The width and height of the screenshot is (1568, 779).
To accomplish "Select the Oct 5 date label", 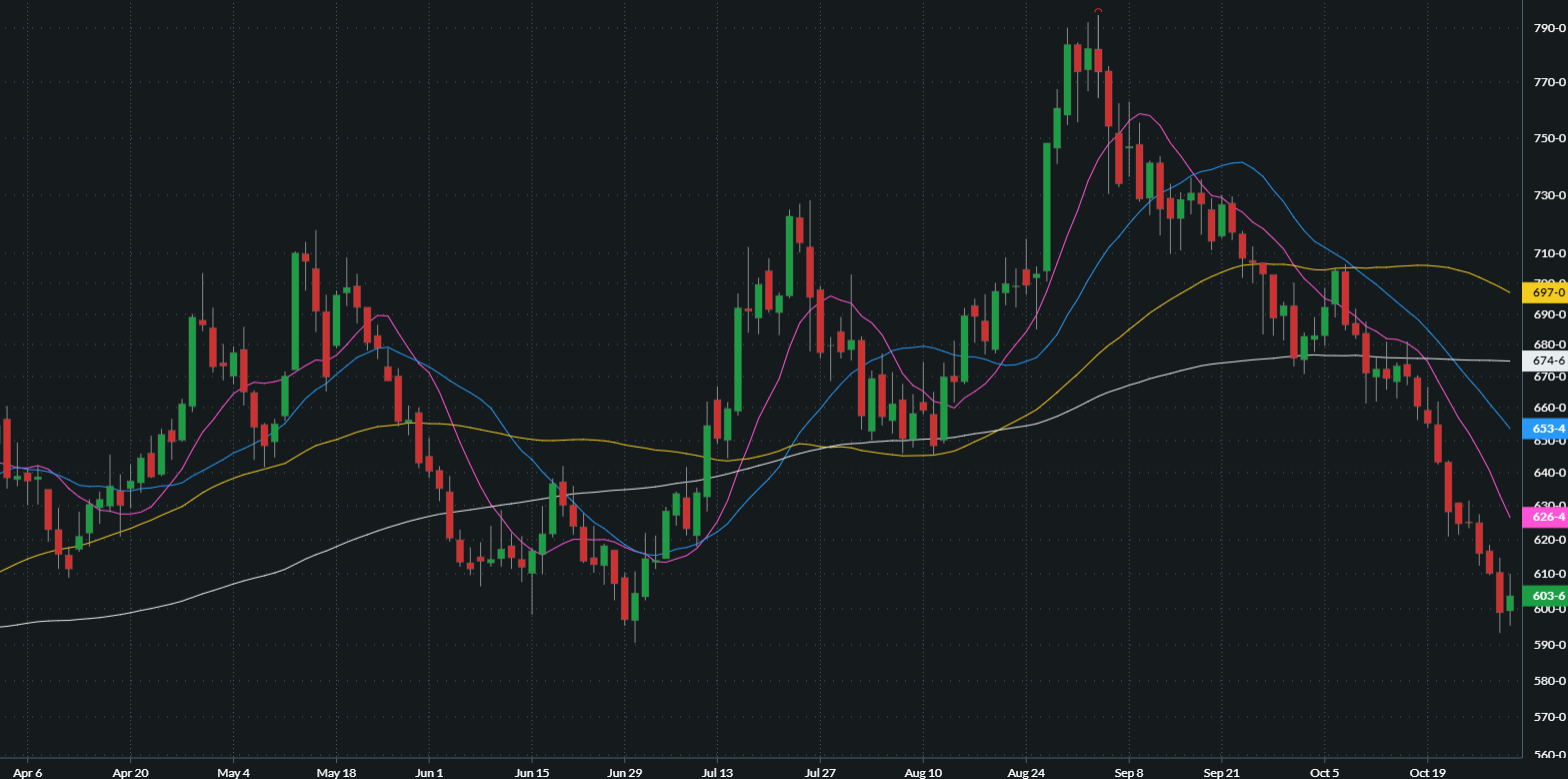I will [1323, 772].
